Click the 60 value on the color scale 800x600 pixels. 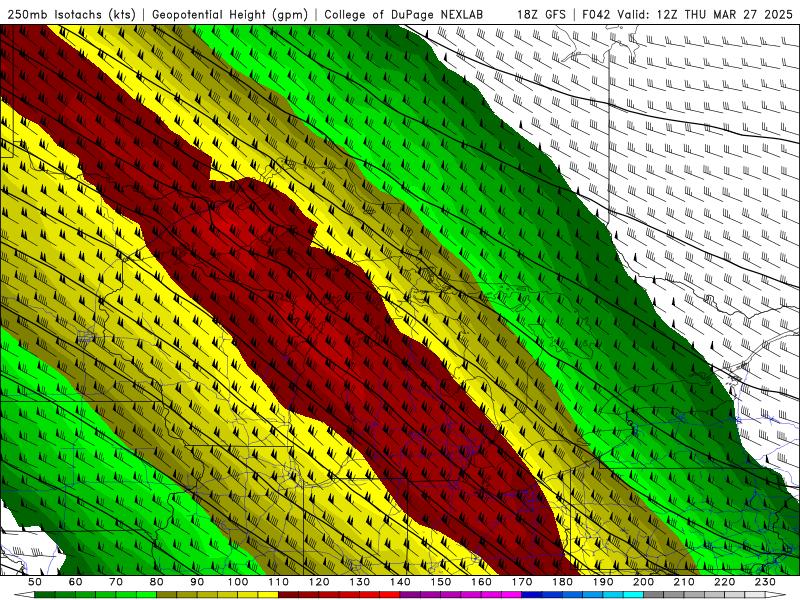[75, 582]
